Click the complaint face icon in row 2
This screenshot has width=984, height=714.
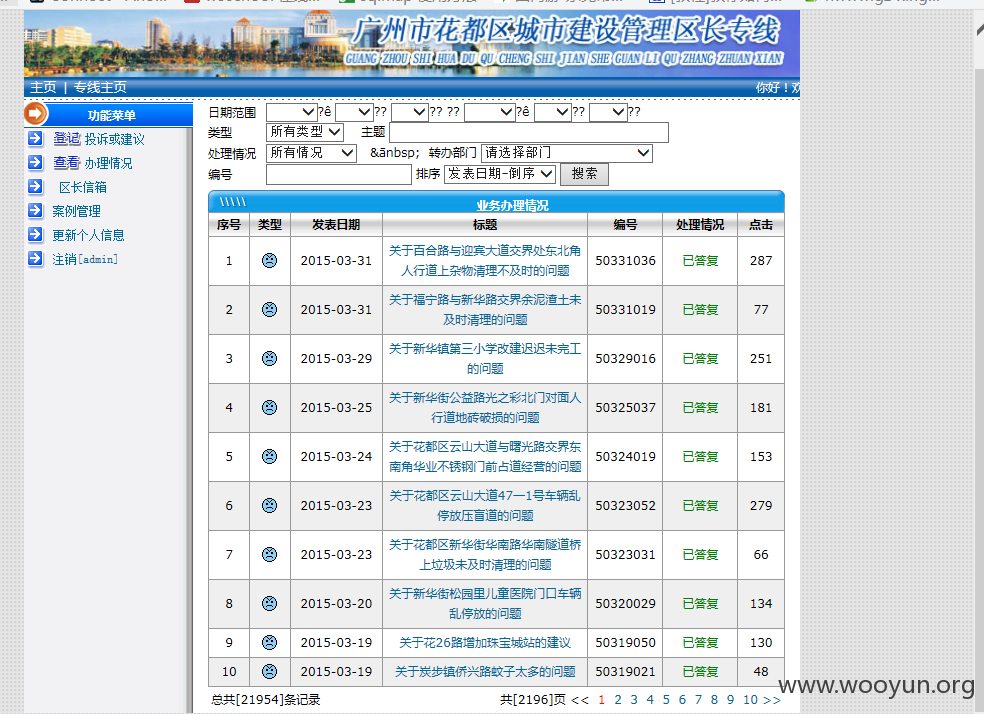tap(269, 309)
